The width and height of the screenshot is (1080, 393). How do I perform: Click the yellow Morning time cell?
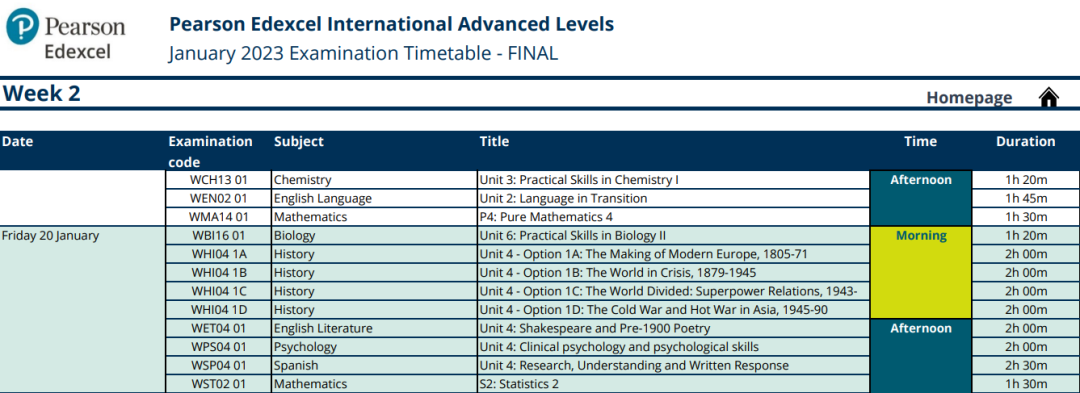click(x=921, y=273)
